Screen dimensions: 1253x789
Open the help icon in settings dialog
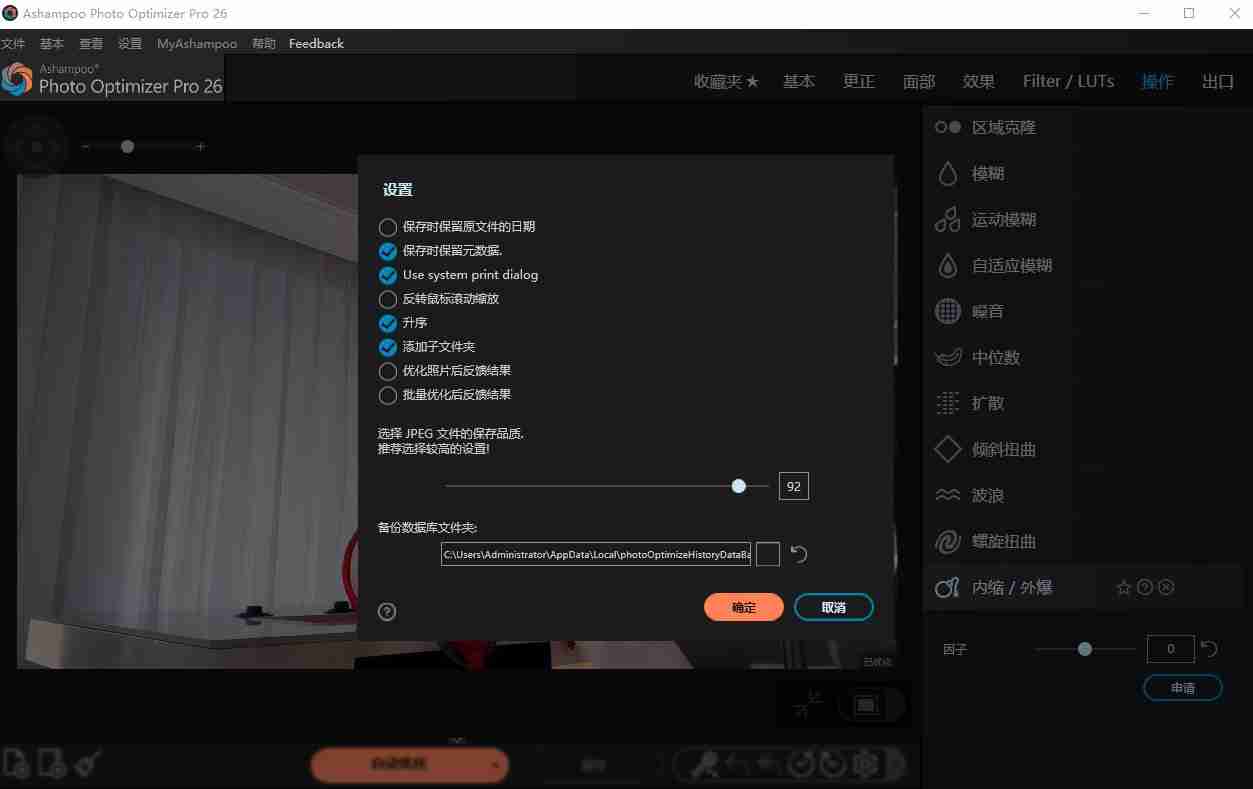click(x=387, y=611)
